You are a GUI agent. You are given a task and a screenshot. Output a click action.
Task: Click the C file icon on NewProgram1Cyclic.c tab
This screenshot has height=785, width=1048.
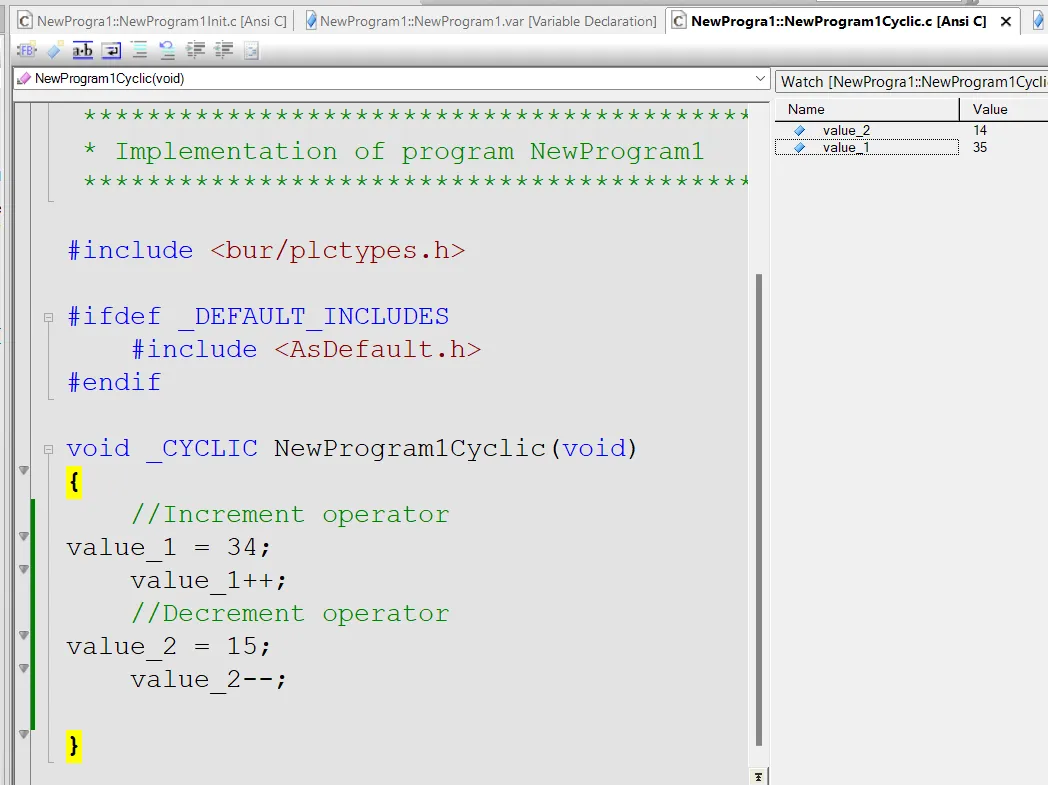678,21
